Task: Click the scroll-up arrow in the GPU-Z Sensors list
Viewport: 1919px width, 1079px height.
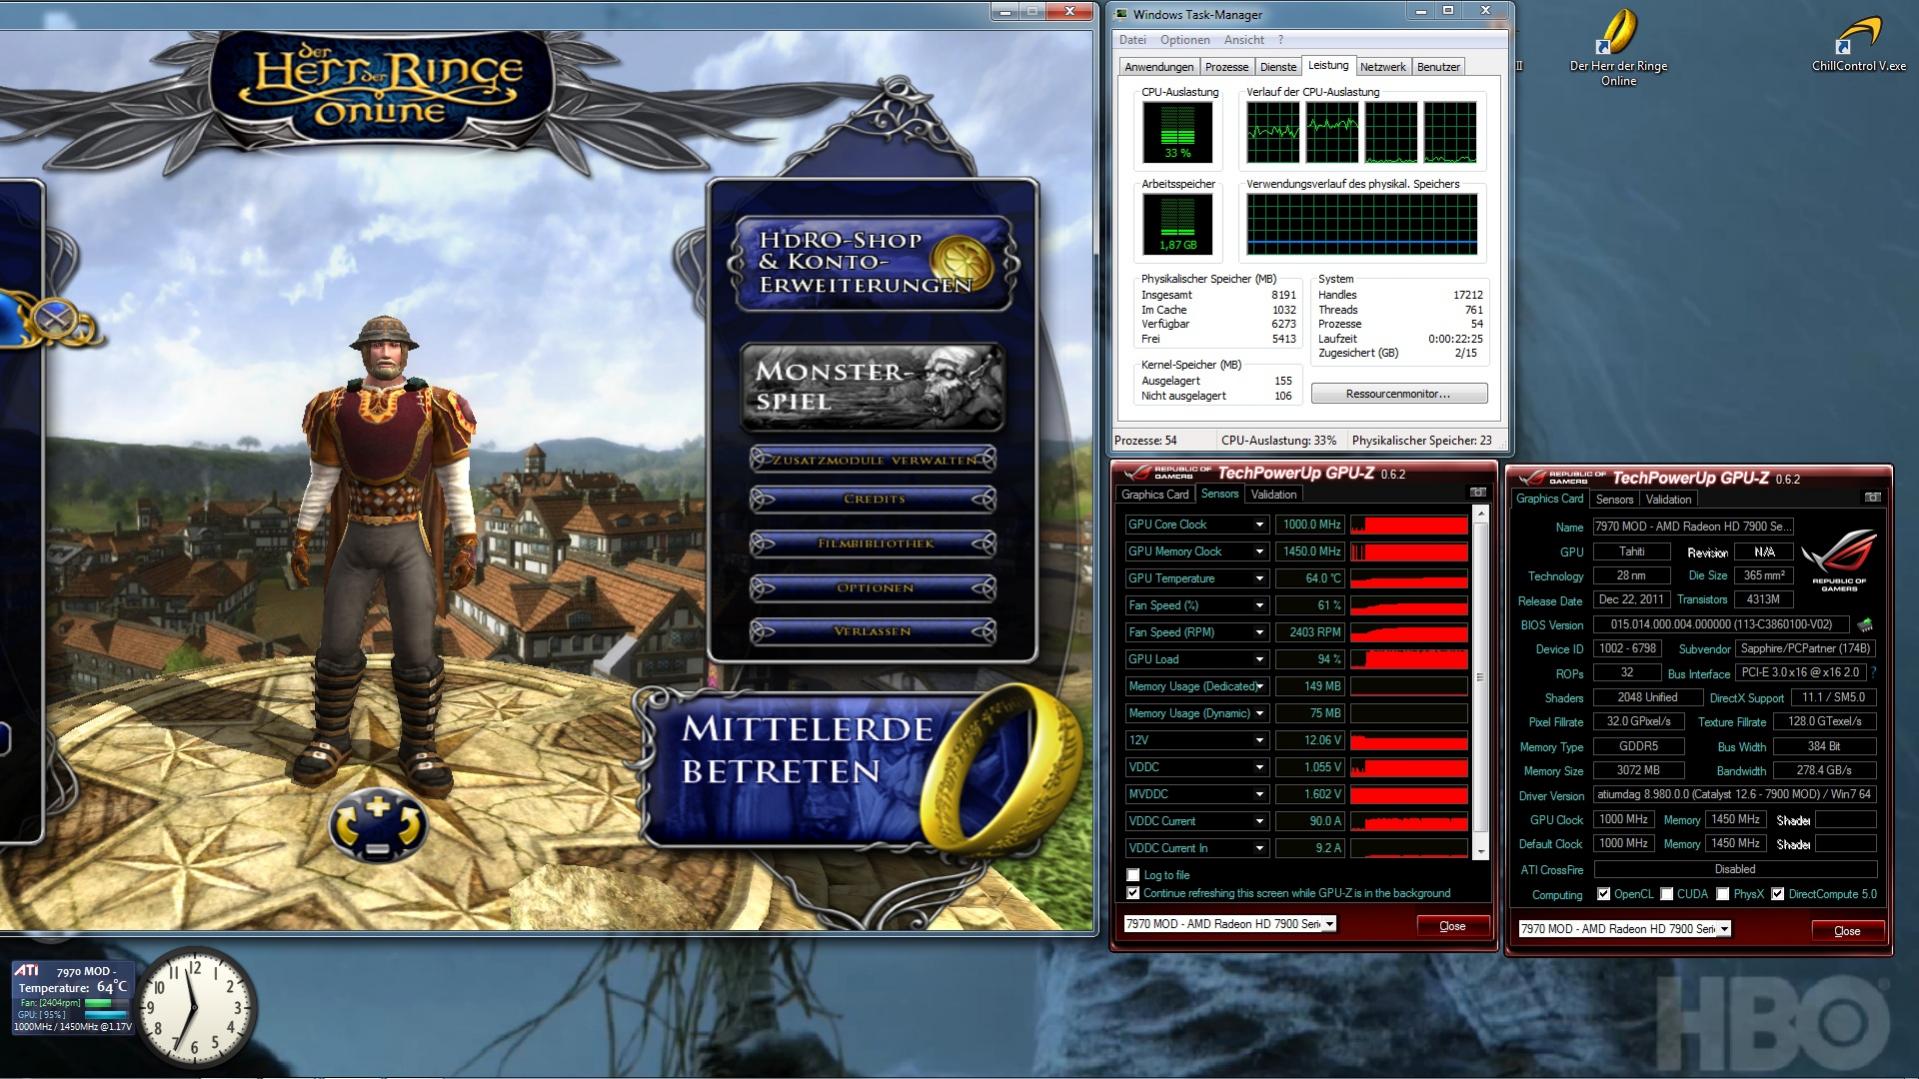Action: tap(1481, 515)
